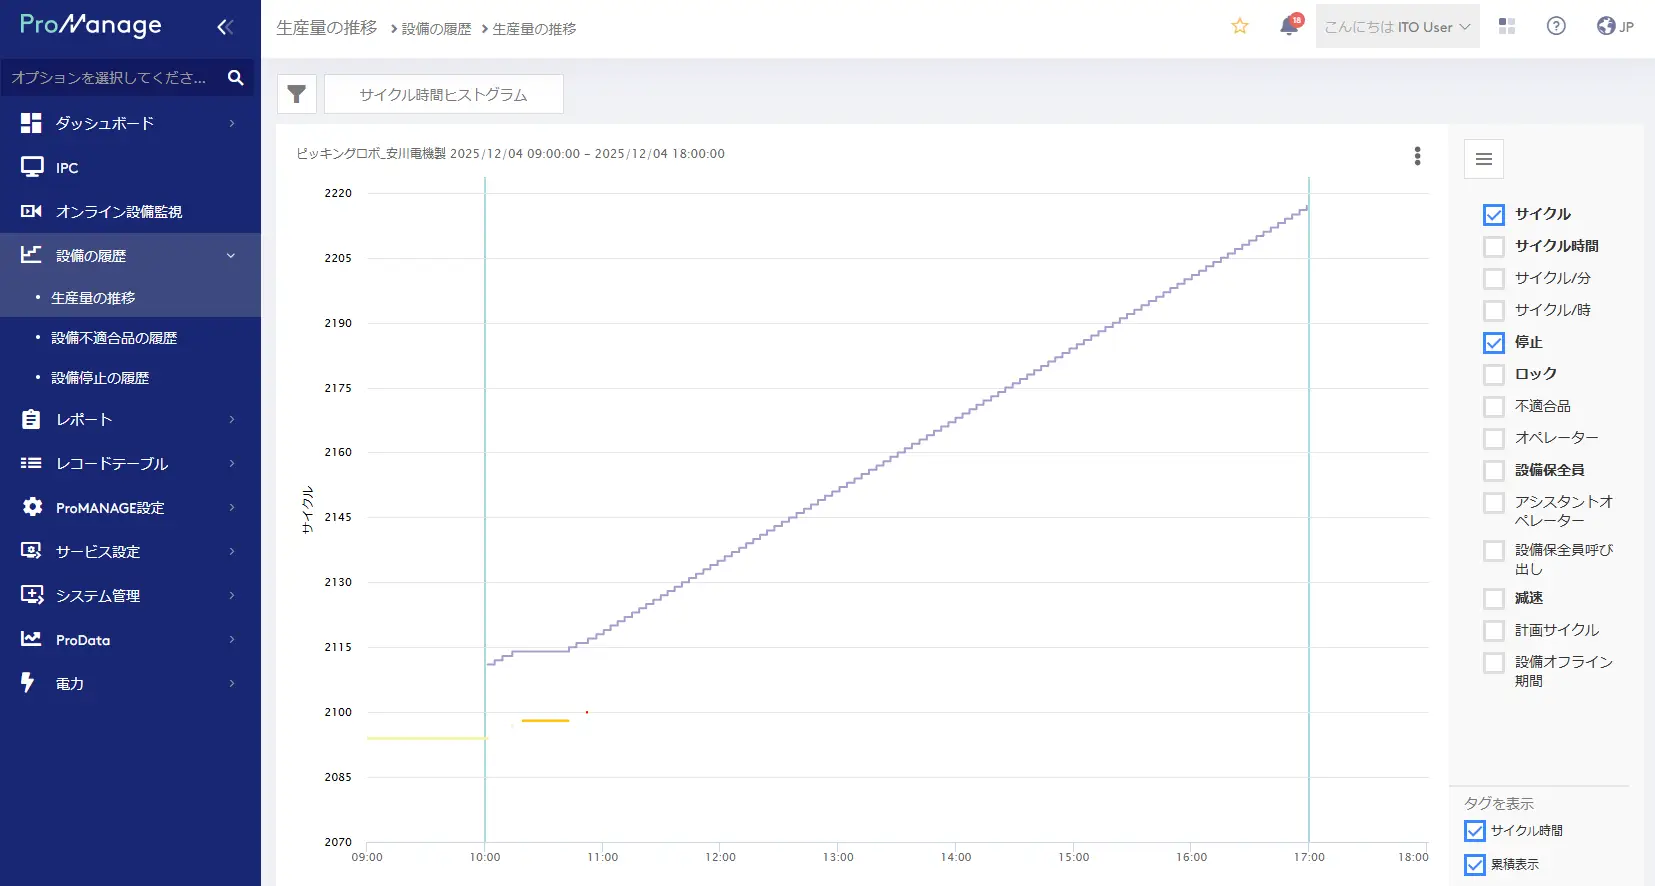1655x886 pixels.
Task: Open the ITO User account dropdown
Action: pos(1397,27)
